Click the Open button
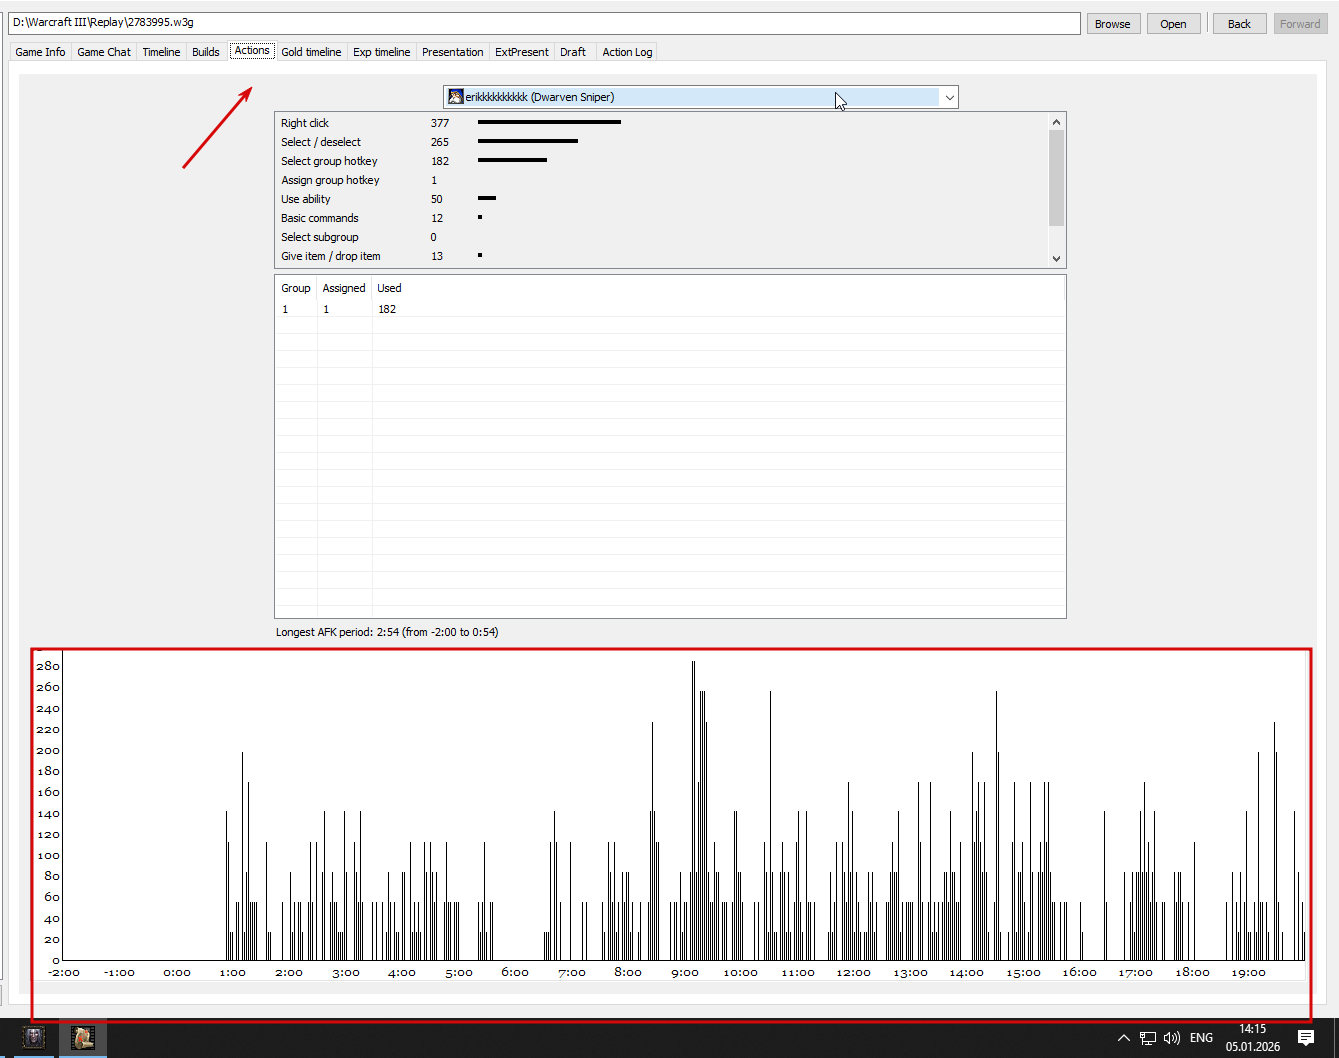Image resolution: width=1339 pixels, height=1058 pixels. (x=1173, y=24)
